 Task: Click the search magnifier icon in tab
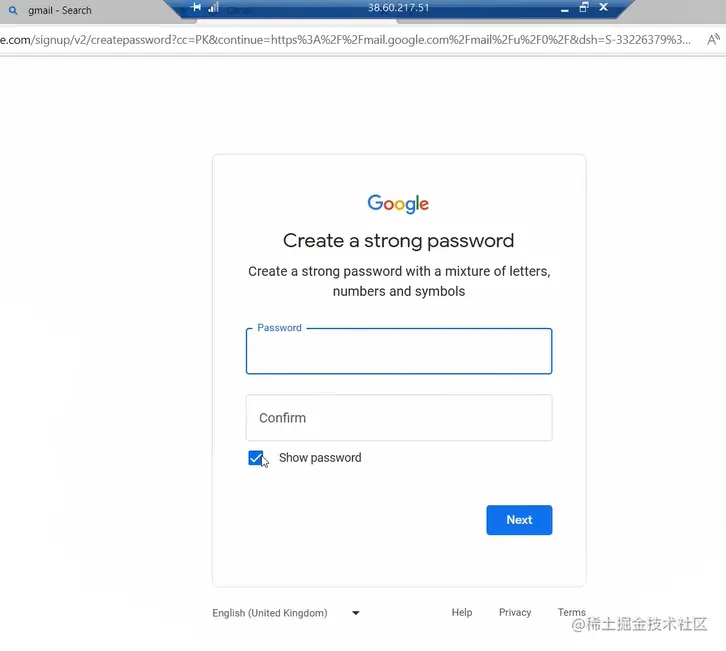13,10
